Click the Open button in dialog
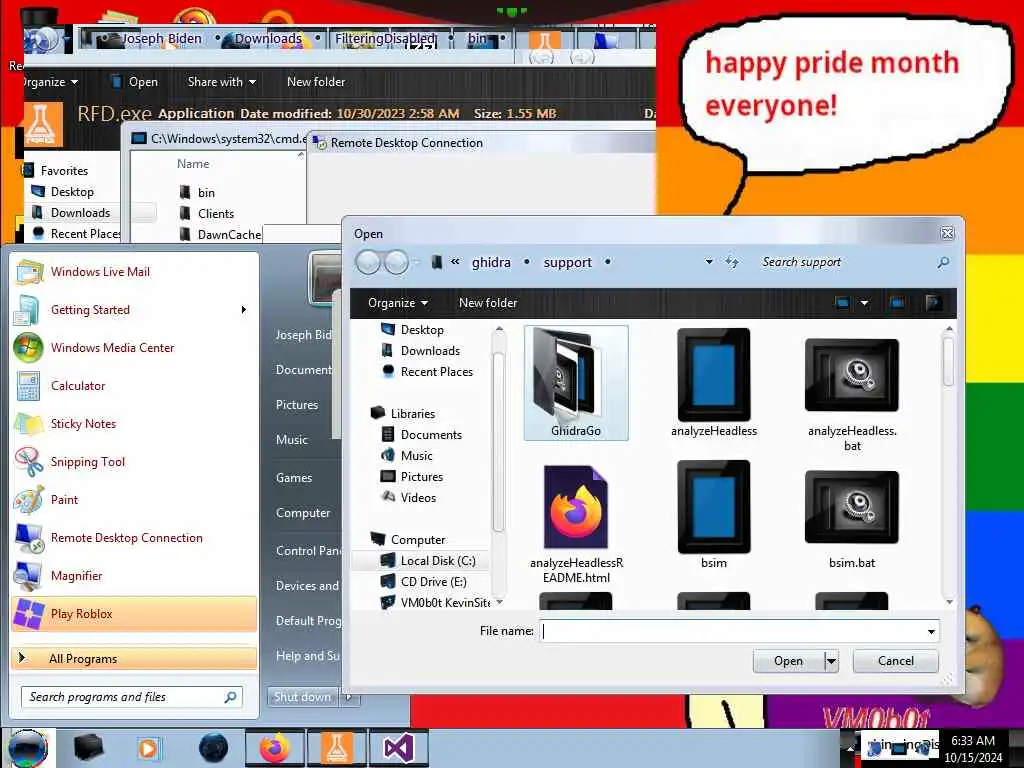This screenshot has height=768, width=1024. pos(788,661)
